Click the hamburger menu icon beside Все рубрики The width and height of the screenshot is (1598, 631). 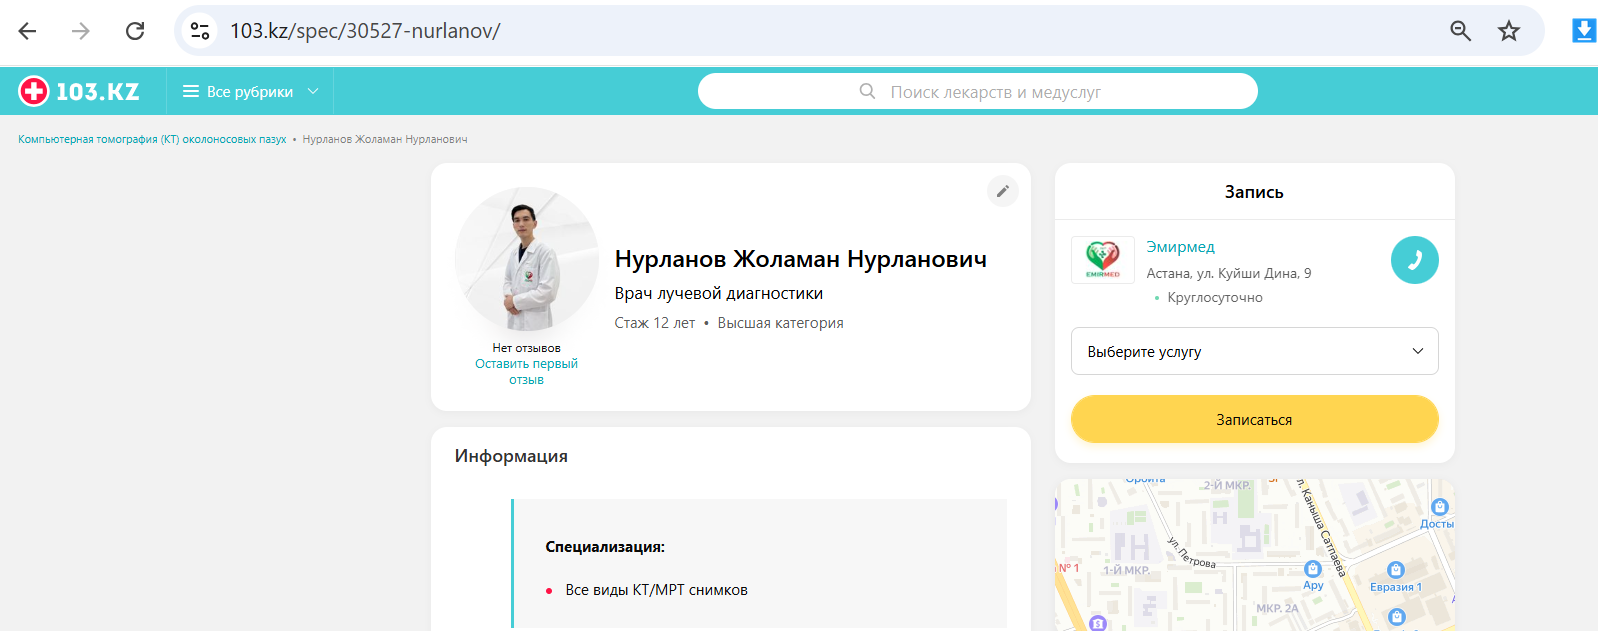click(191, 91)
